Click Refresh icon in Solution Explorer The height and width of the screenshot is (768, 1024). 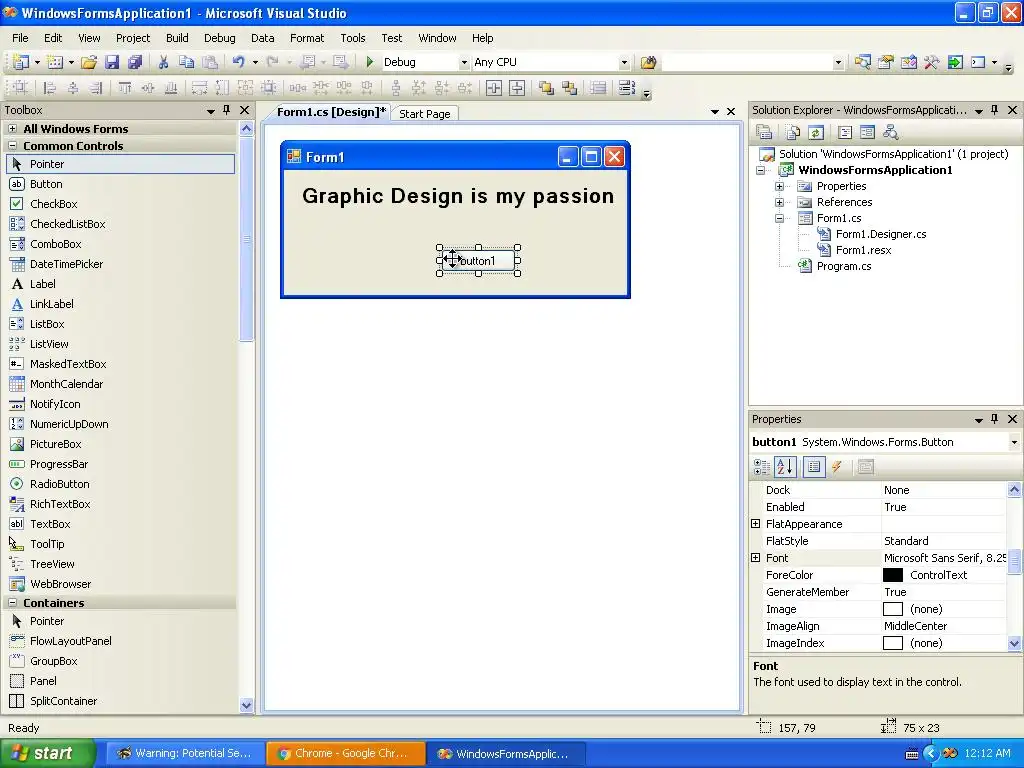[x=816, y=133]
